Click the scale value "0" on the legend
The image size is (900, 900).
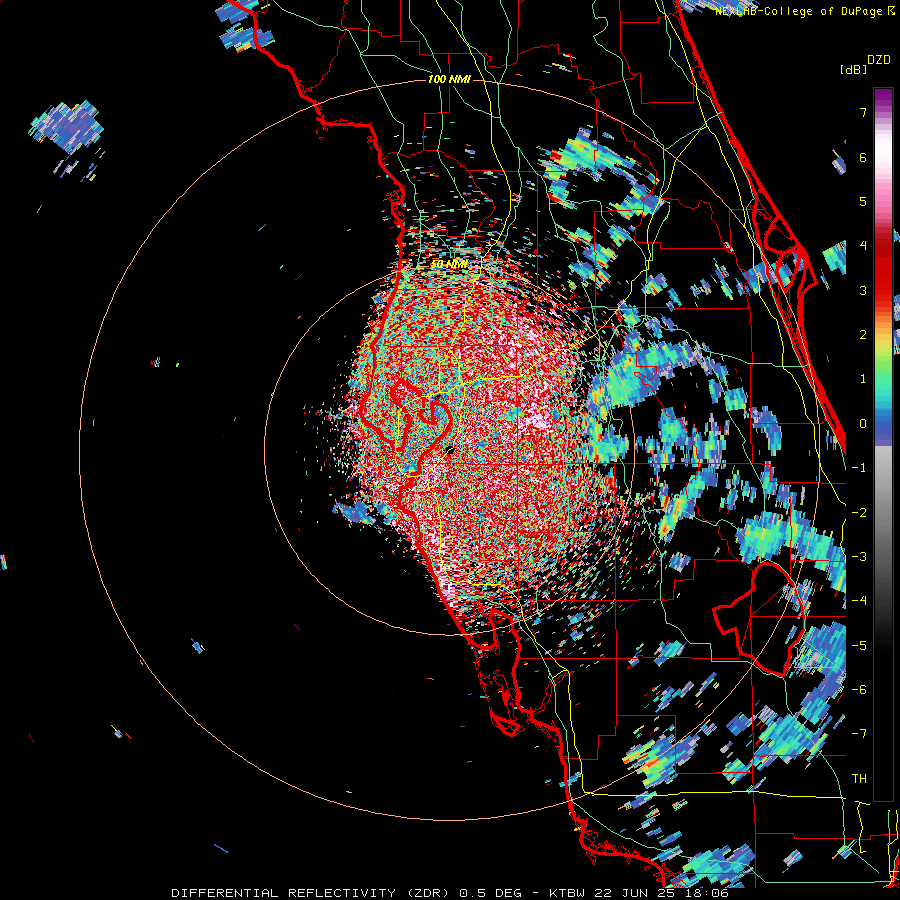(x=863, y=424)
